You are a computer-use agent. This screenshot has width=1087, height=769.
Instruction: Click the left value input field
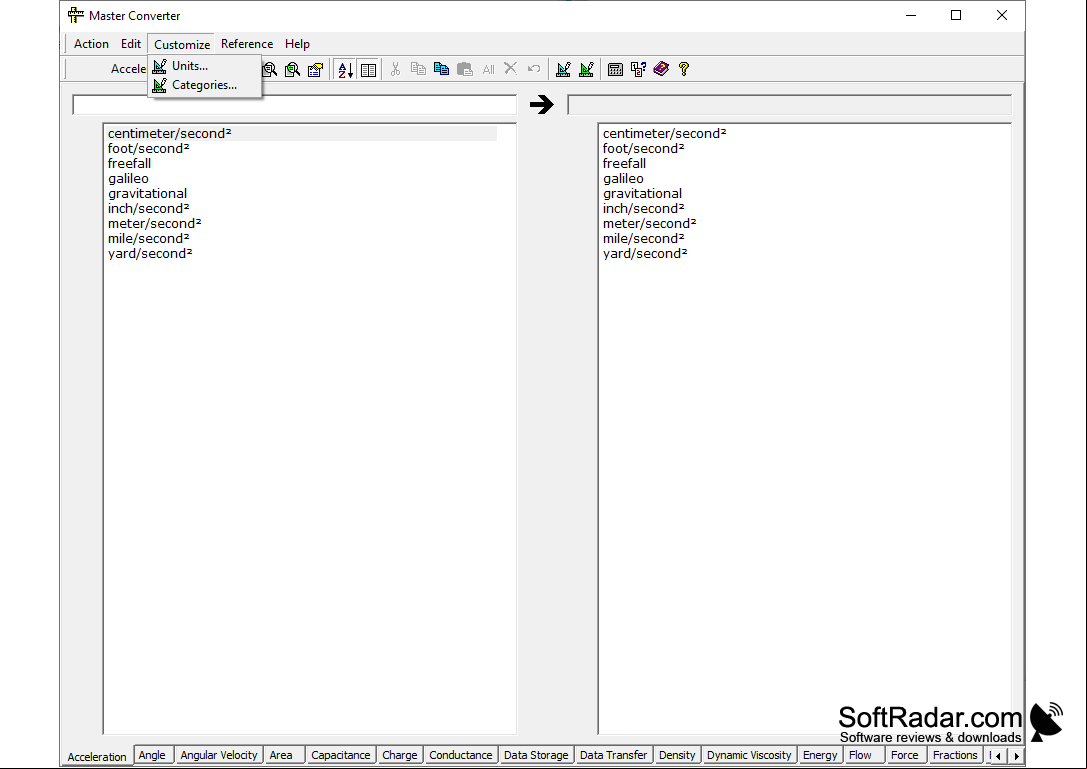tap(295, 105)
